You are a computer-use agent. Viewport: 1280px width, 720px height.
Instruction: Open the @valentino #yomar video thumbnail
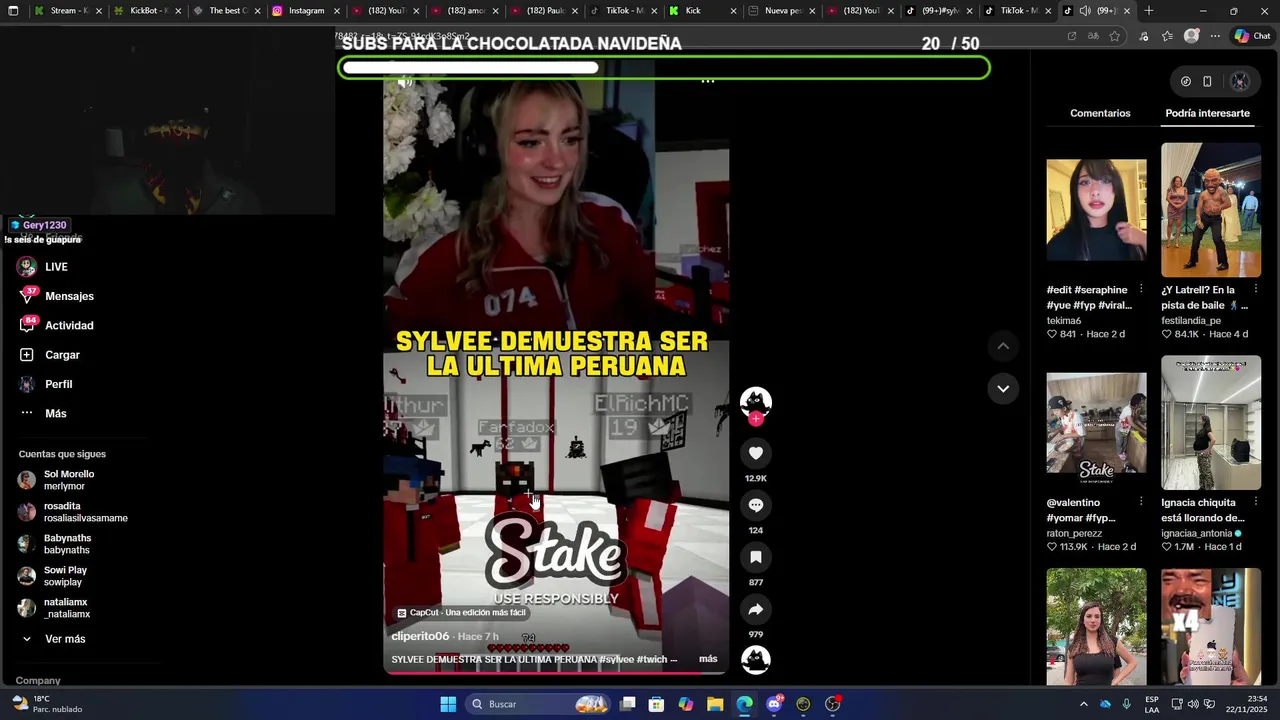(x=1097, y=423)
